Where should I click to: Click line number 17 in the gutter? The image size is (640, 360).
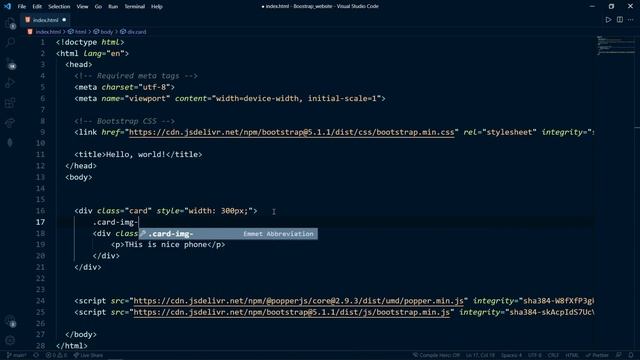40,222
